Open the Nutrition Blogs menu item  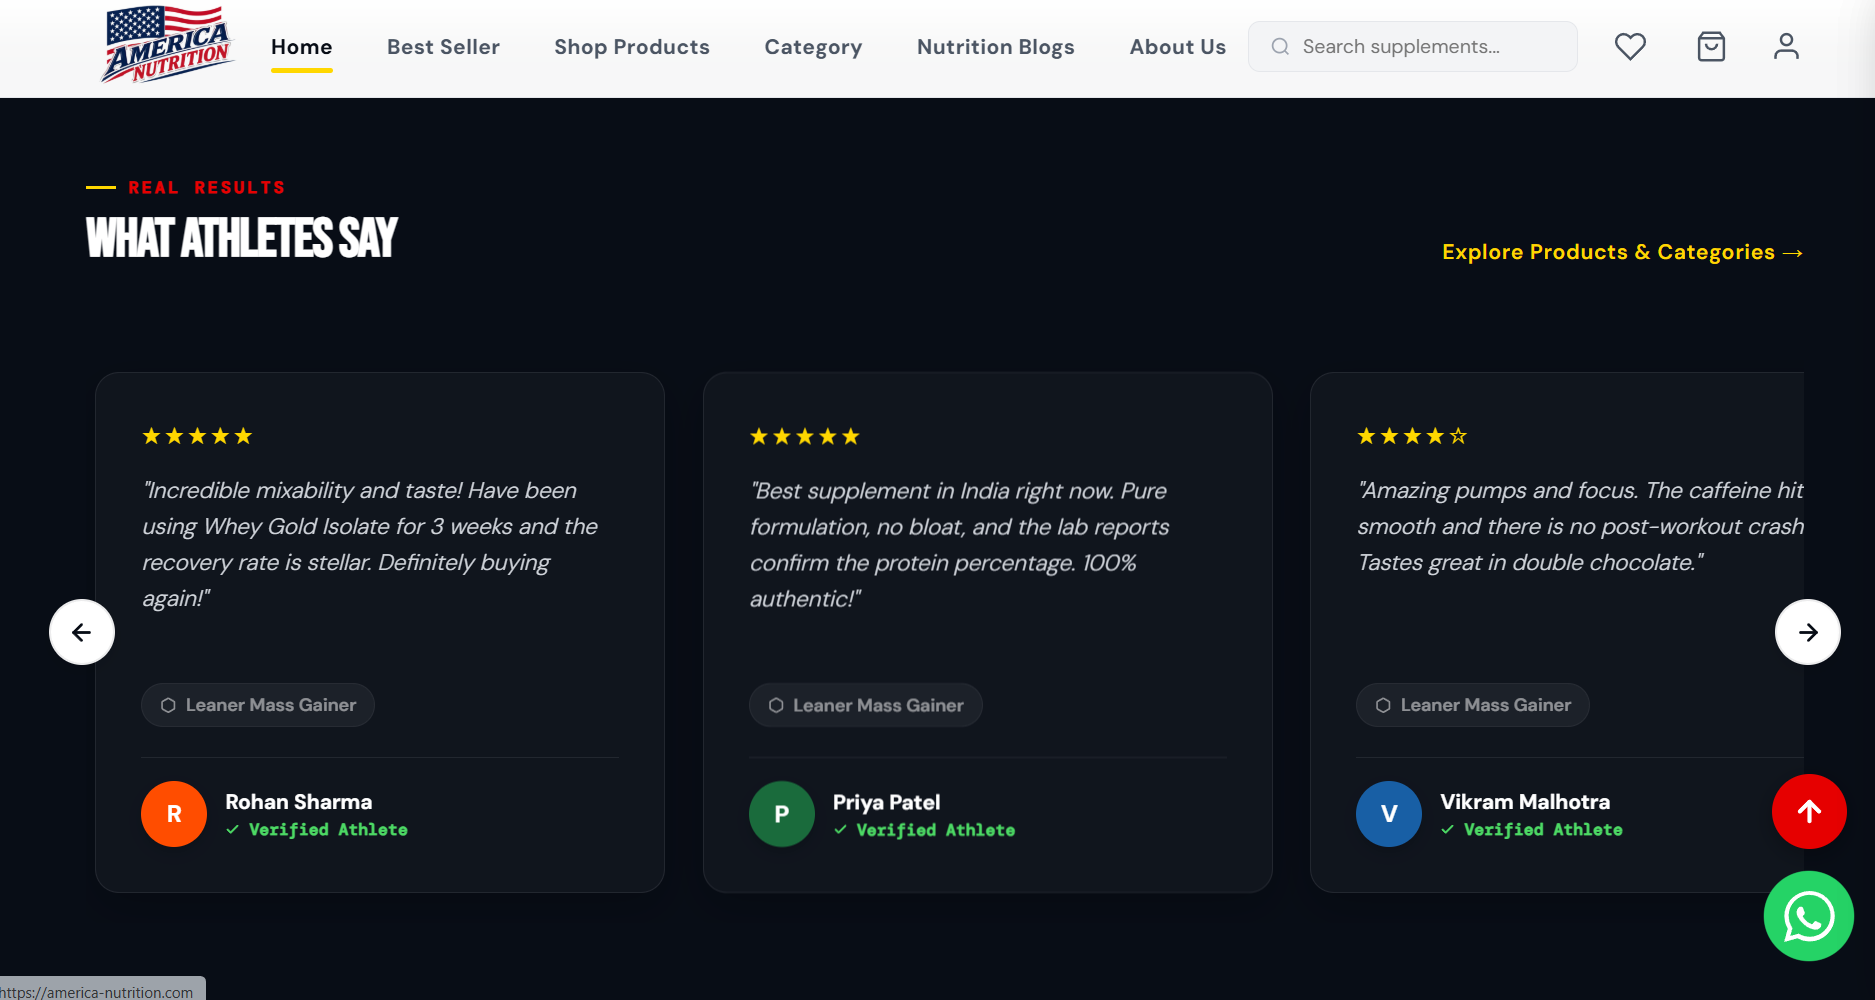pos(996,47)
